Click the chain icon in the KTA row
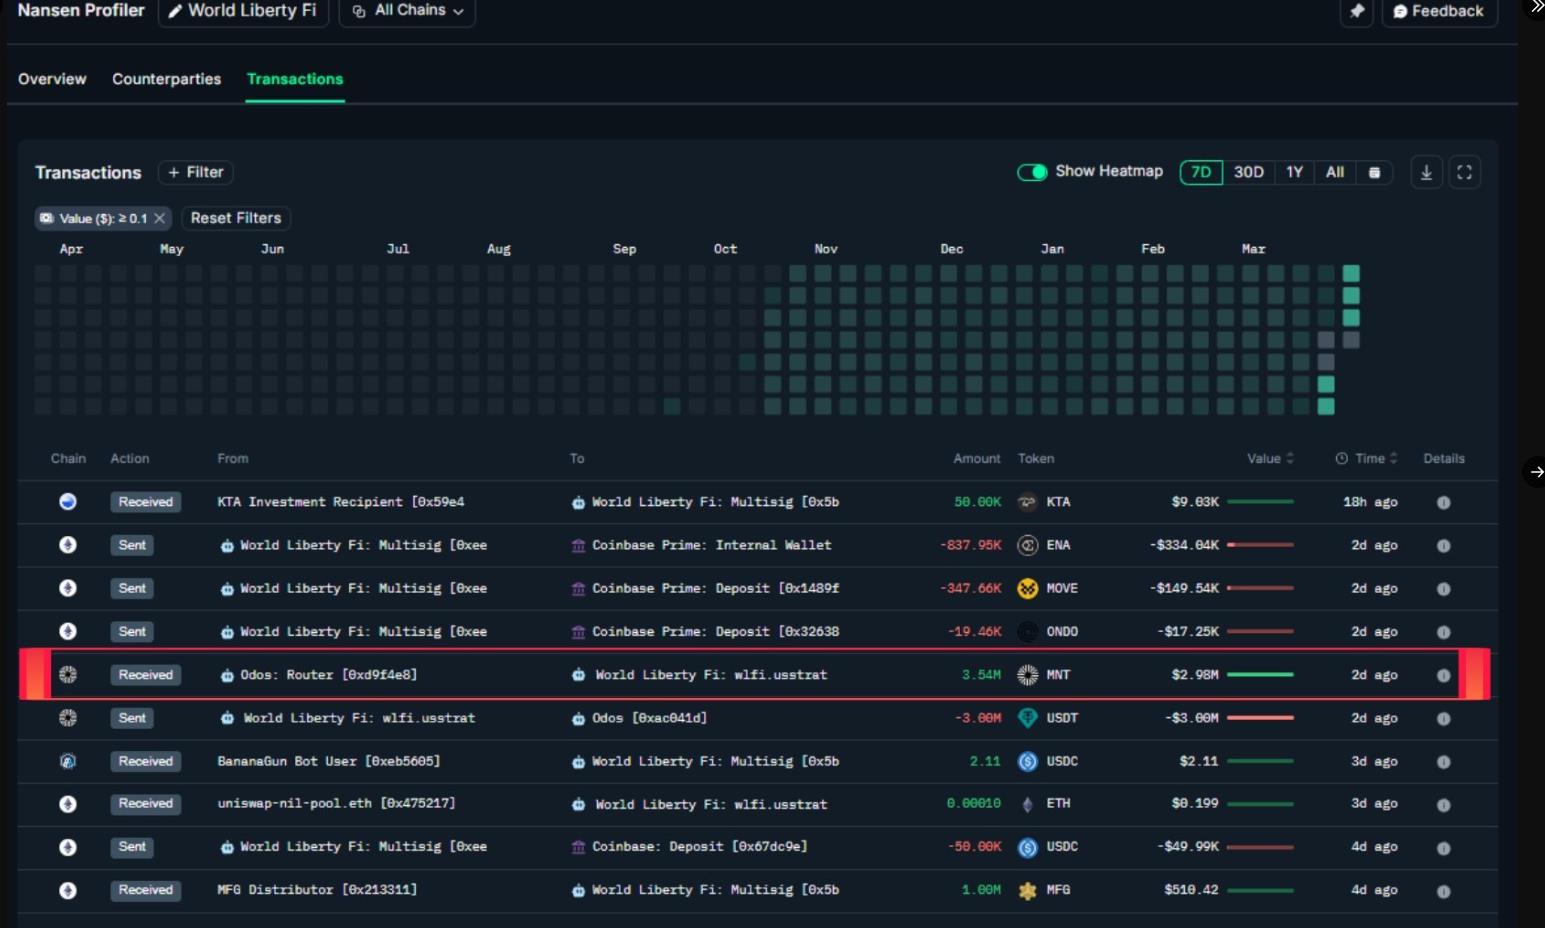Screen dimensions: 1545x928 tap(67, 502)
